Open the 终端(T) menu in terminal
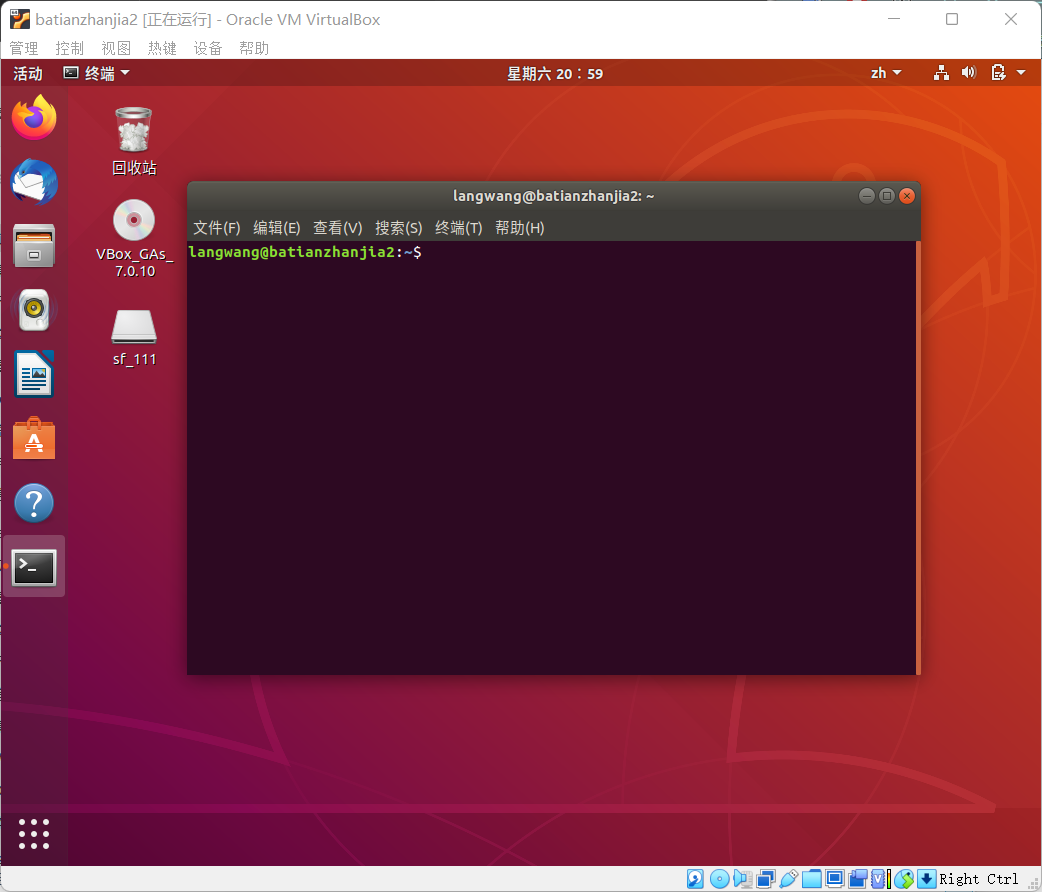 (459, 228)
